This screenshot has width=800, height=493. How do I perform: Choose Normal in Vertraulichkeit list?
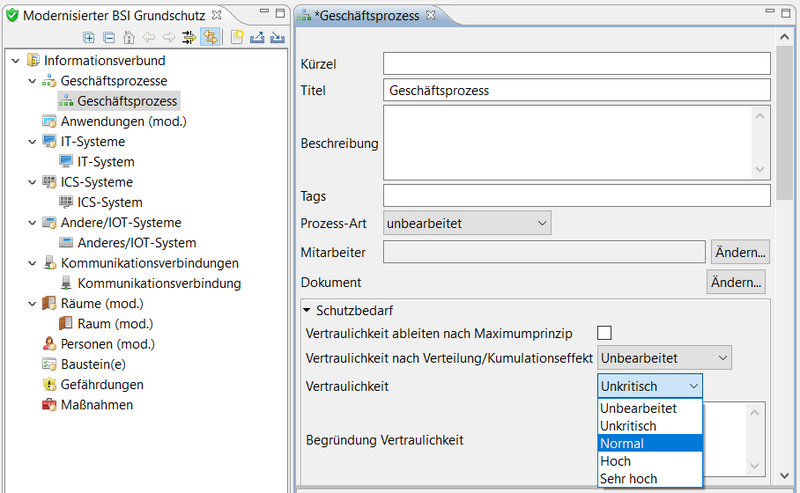click(649, 443)
